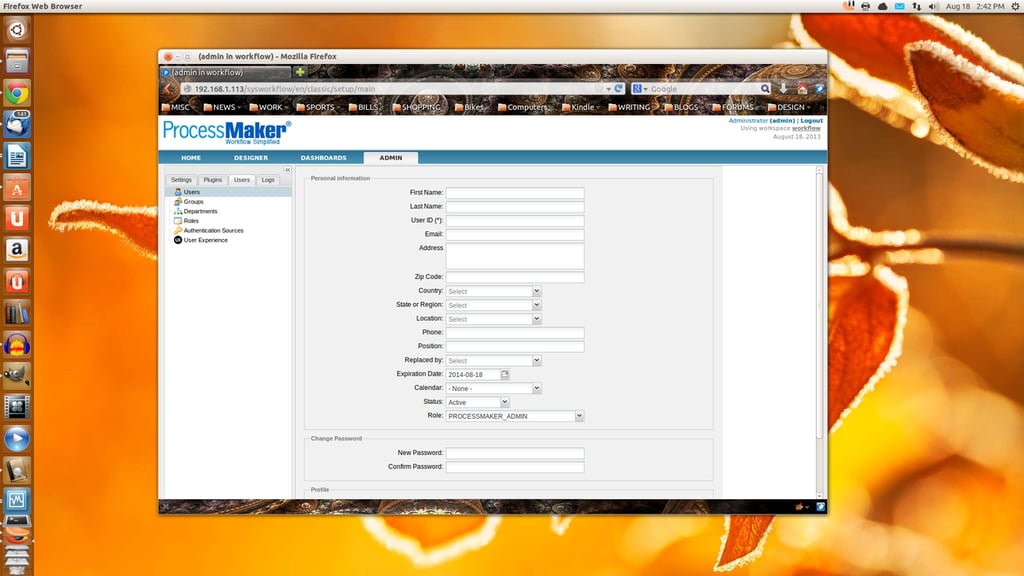Open the Settings sub-tab

click(181, 180)
